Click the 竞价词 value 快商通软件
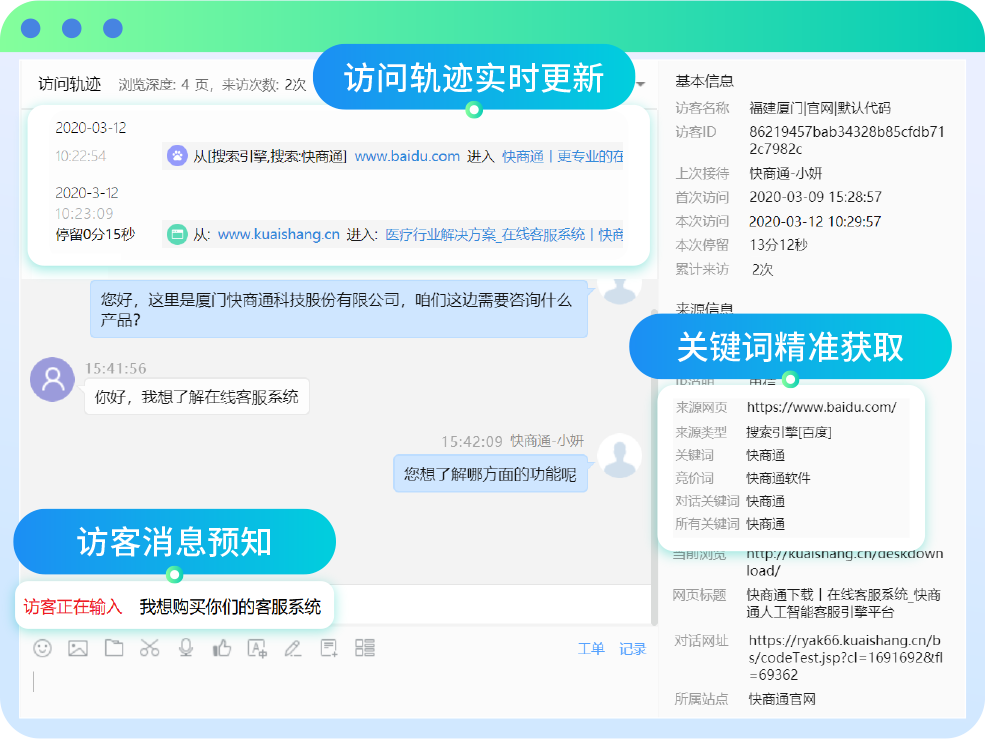 coord(778,478)
